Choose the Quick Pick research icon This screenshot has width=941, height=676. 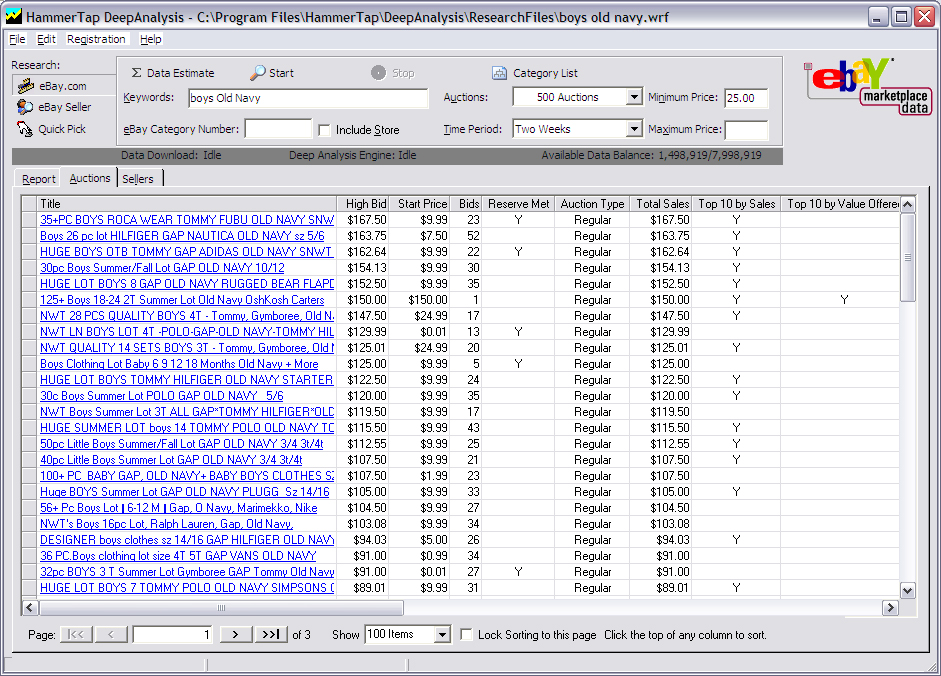pyautogui.click(x=25, y=128)
